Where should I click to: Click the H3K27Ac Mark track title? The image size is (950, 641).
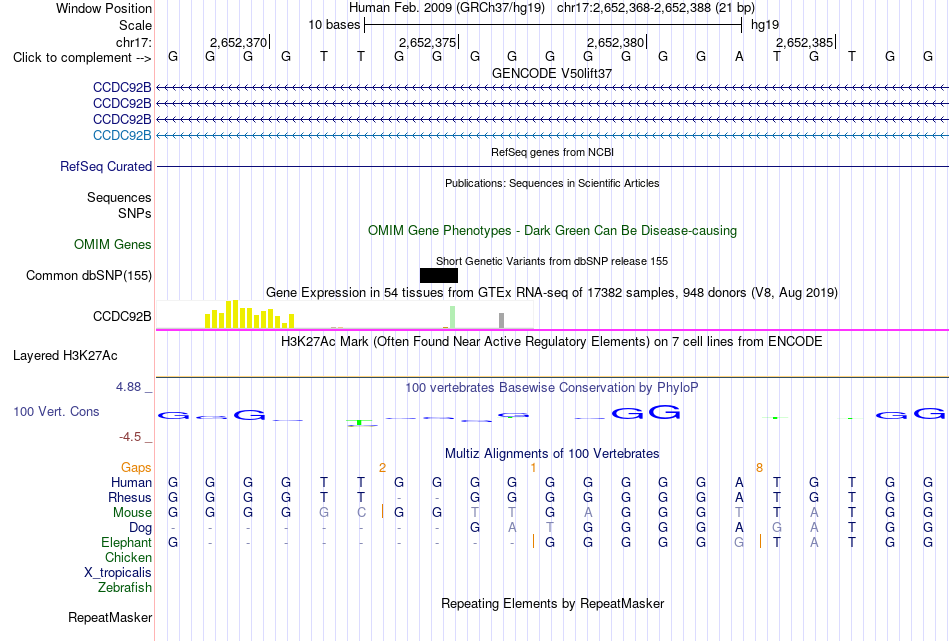click(552, 342)
